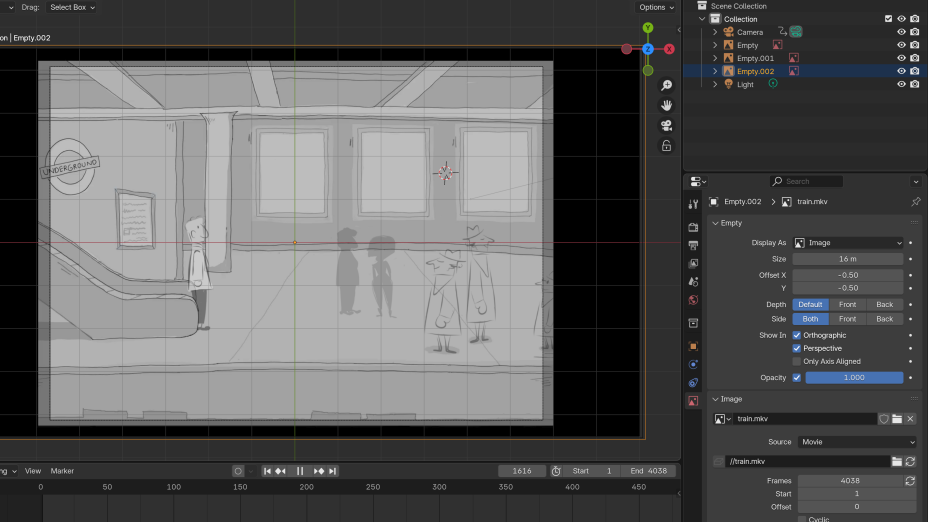This screenshot has height=522, width=928.
Task: Click the fake user shield icon
Action: tap(884, 419)
